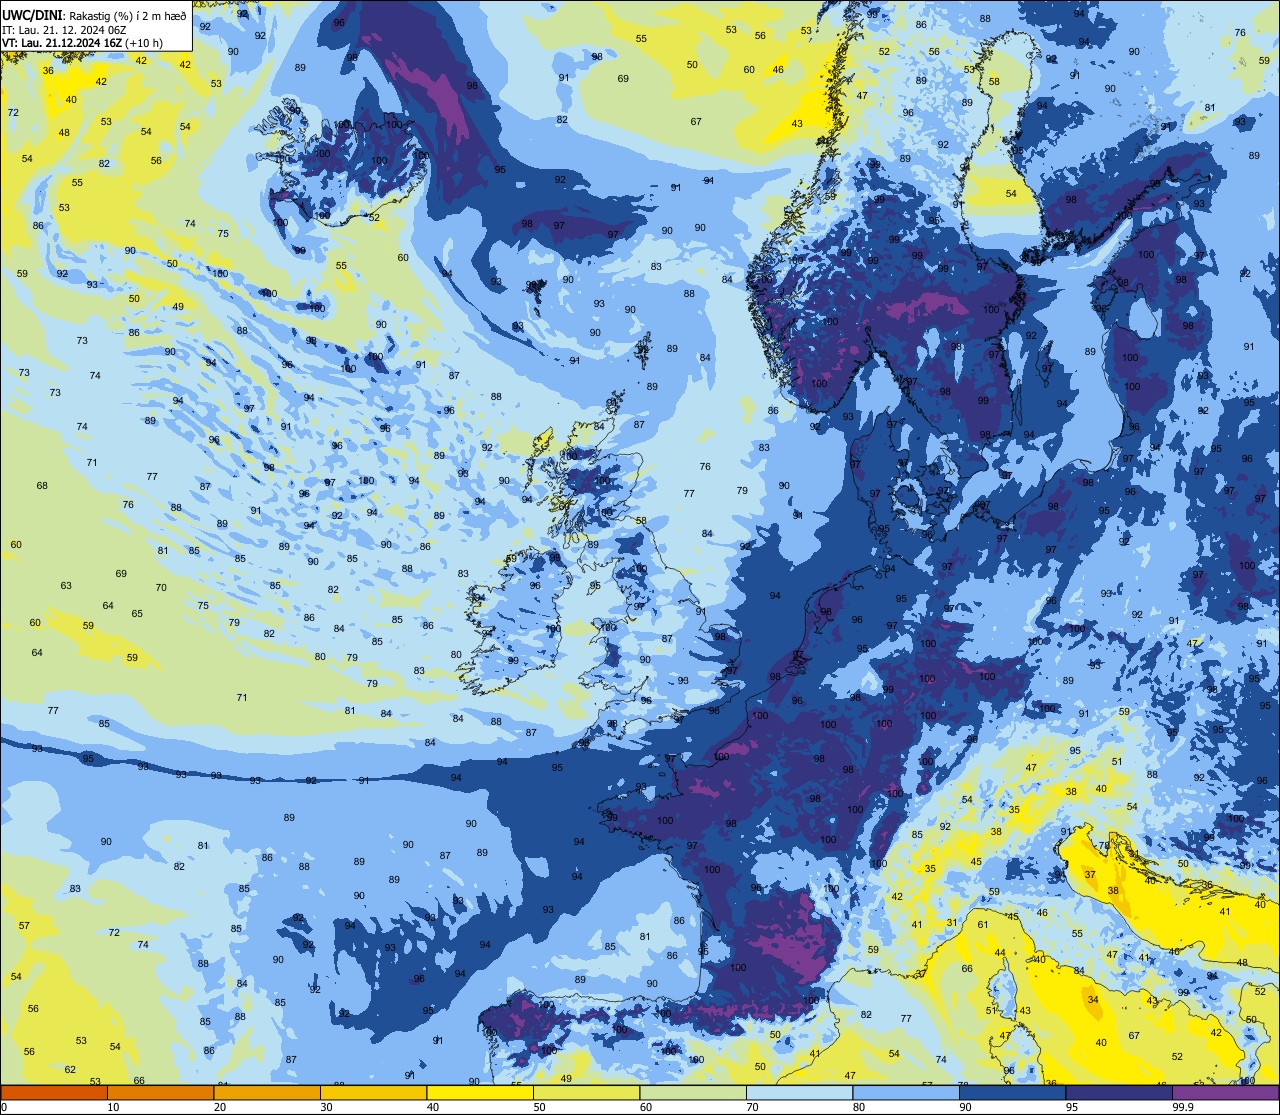Click the '70' tick label on the color scale

click(752, 1107)
